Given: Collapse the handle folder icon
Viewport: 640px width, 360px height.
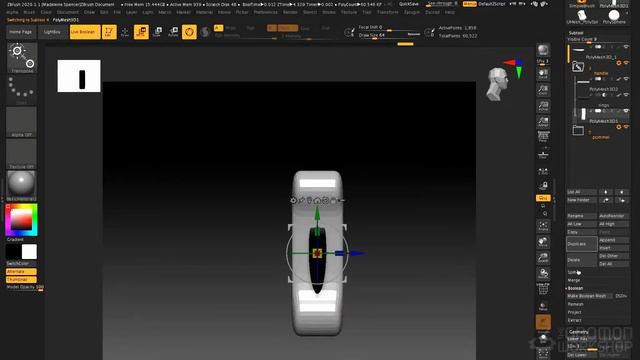Looking at the screenshot, I should (x=578, y=67).
